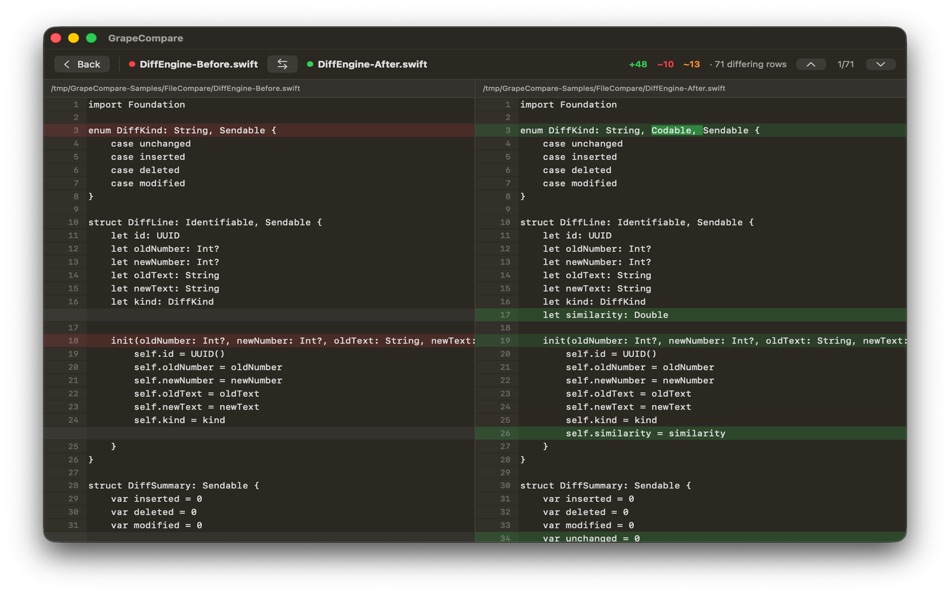Select the DiffEngine-Before.swift file label
The image size is (950, 594).
tap(198, 64)
